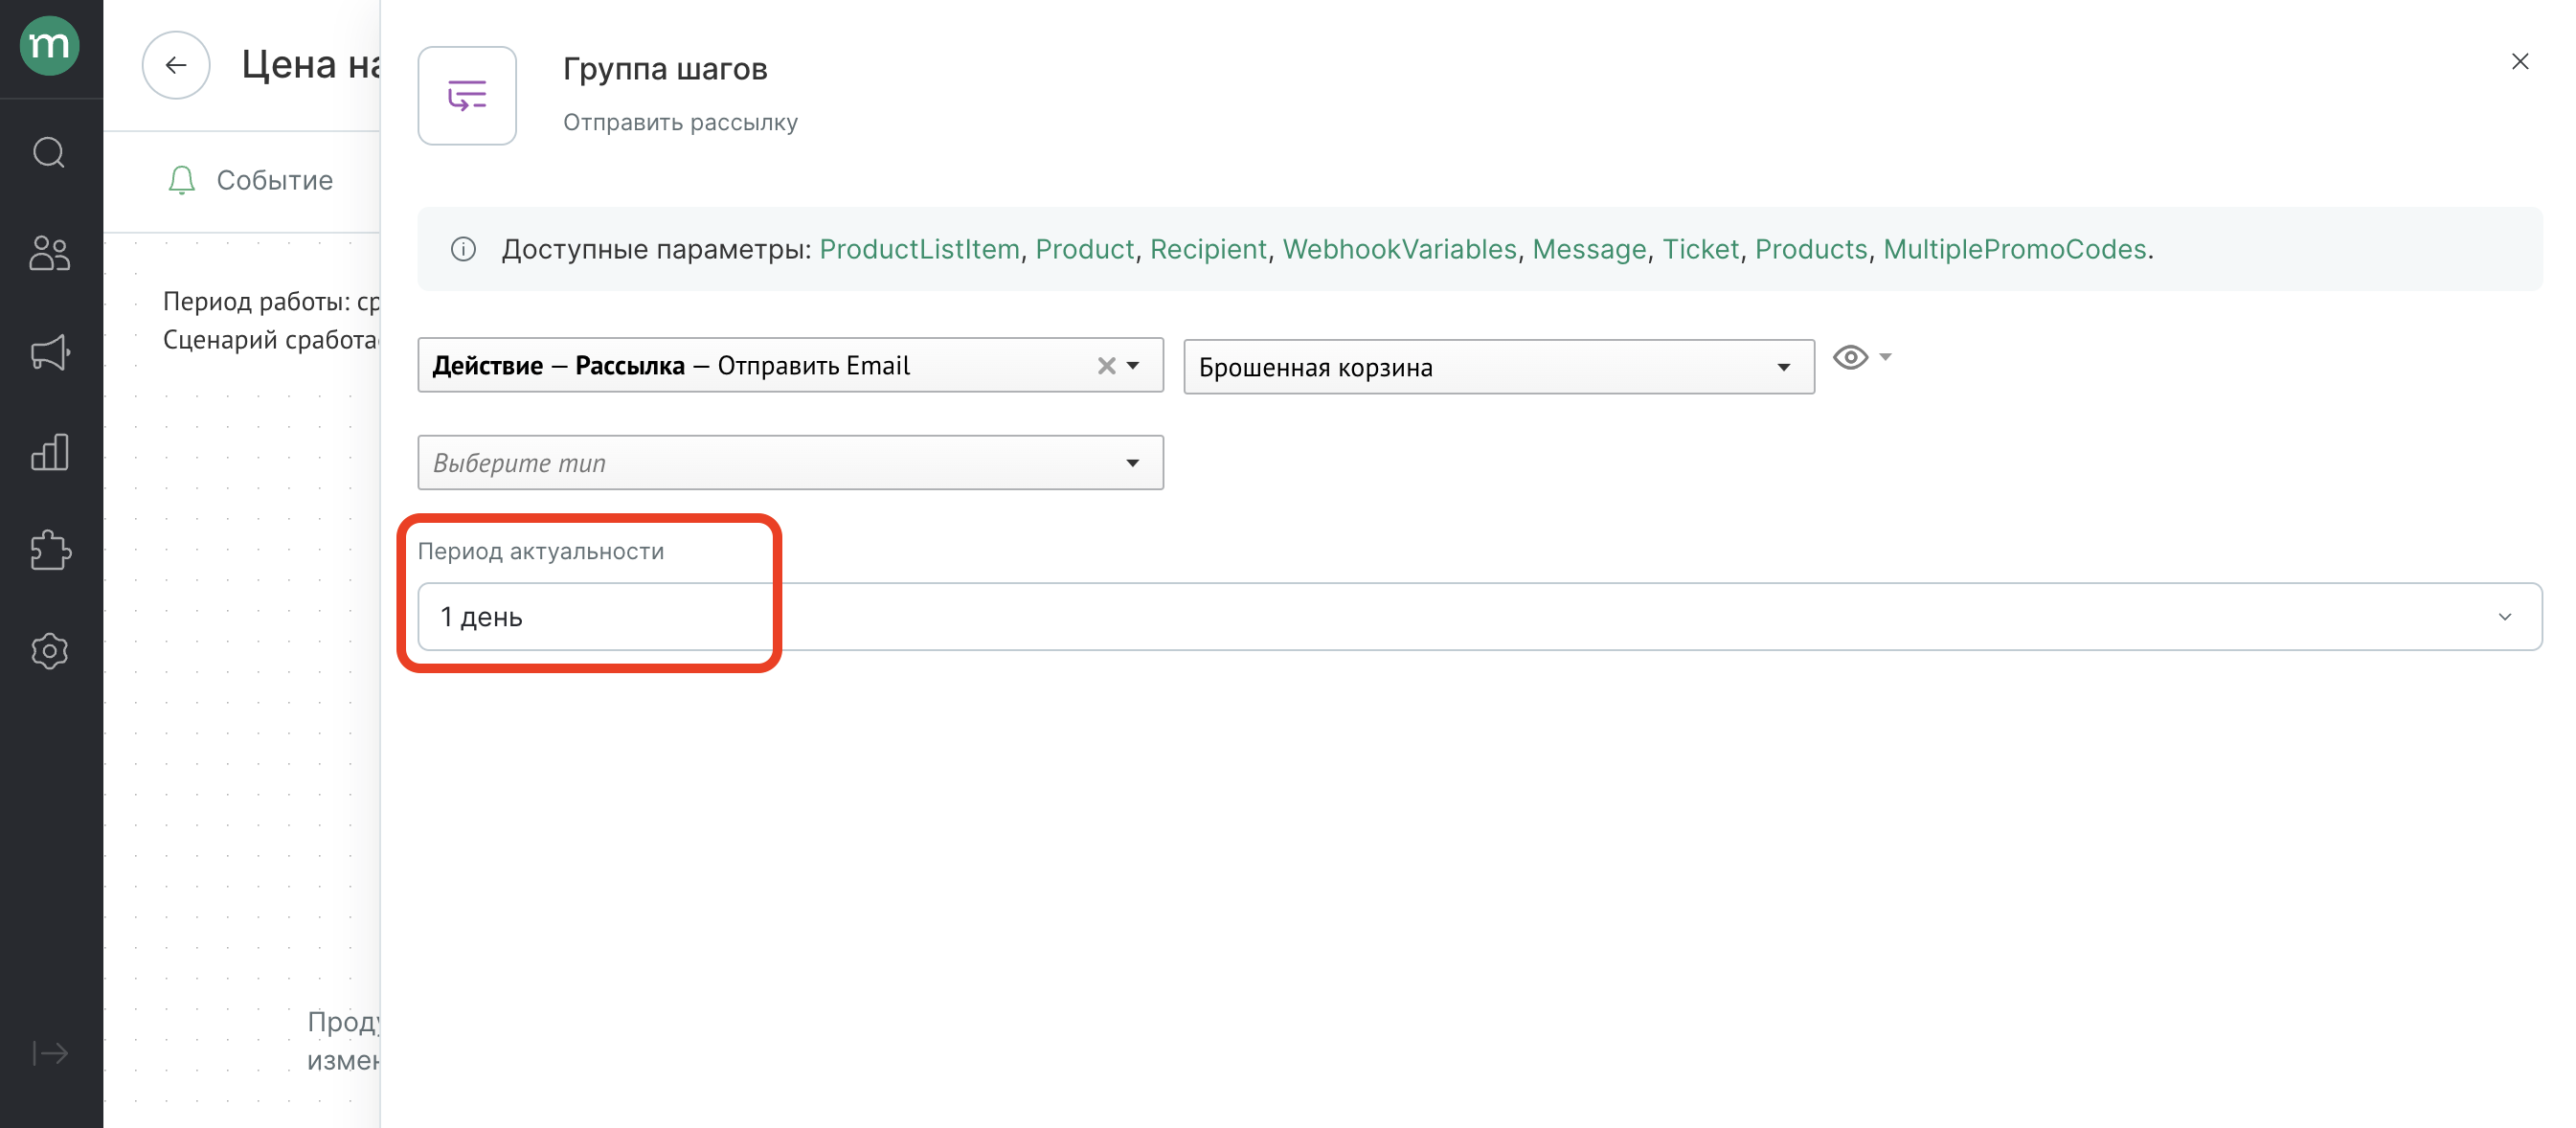Click the bell icon next to Событие
2576x1128 pixels.
181,180
